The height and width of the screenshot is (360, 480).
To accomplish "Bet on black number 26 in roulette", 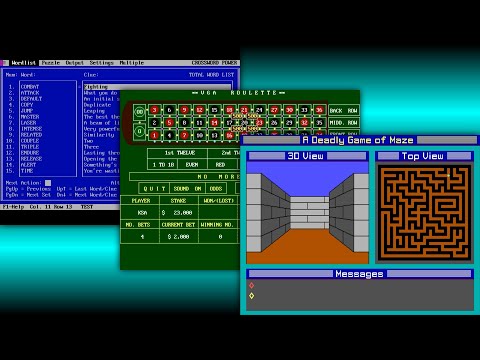I will tap(274, 123).
